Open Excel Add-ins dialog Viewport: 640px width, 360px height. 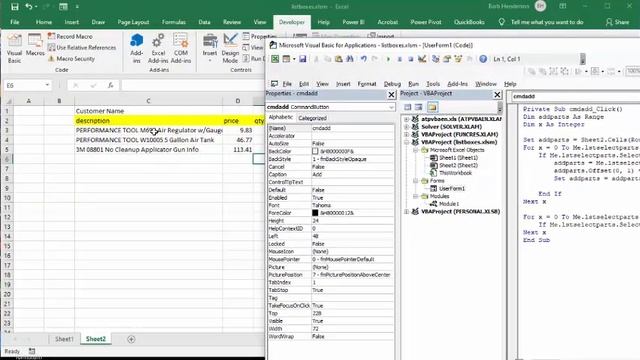158,48
